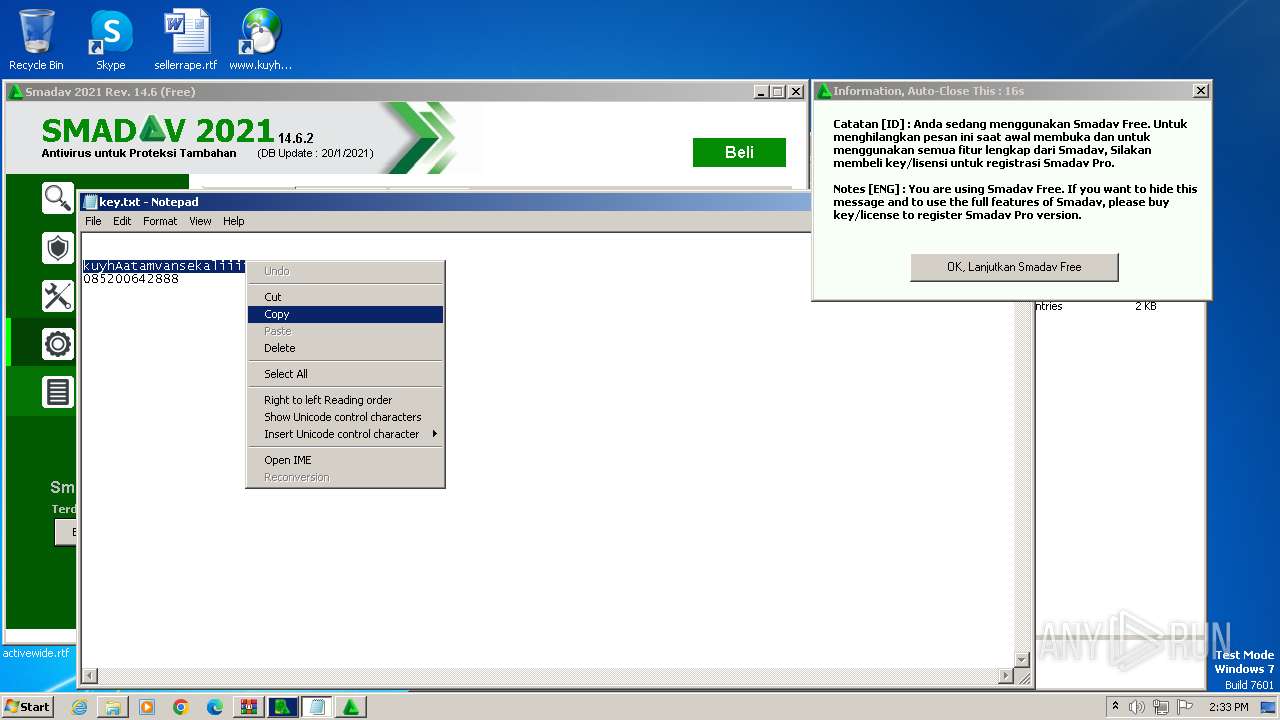The height and width of the screenshot is (720, 1280).
Task: Open Notepad Edit menu
Action: (x=122, y=221)
